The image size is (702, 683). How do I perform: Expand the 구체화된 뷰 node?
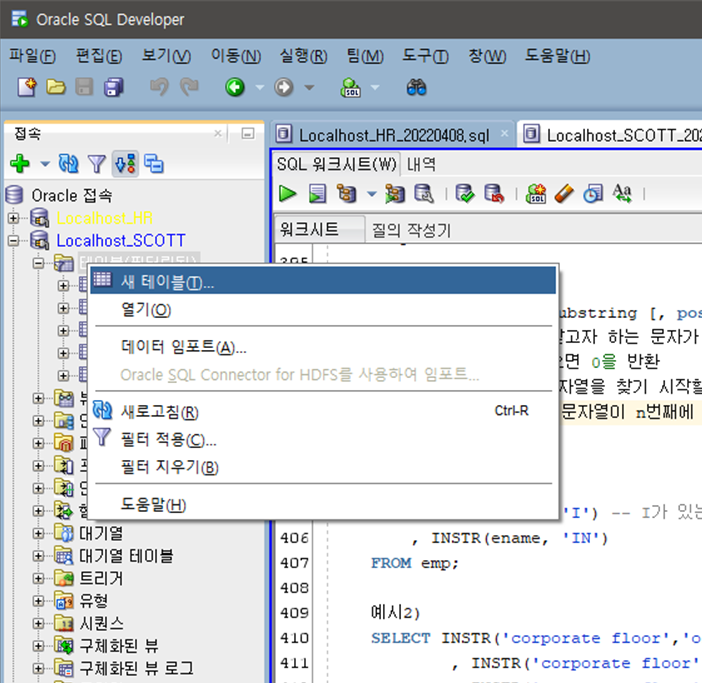(x=39, y=645)
